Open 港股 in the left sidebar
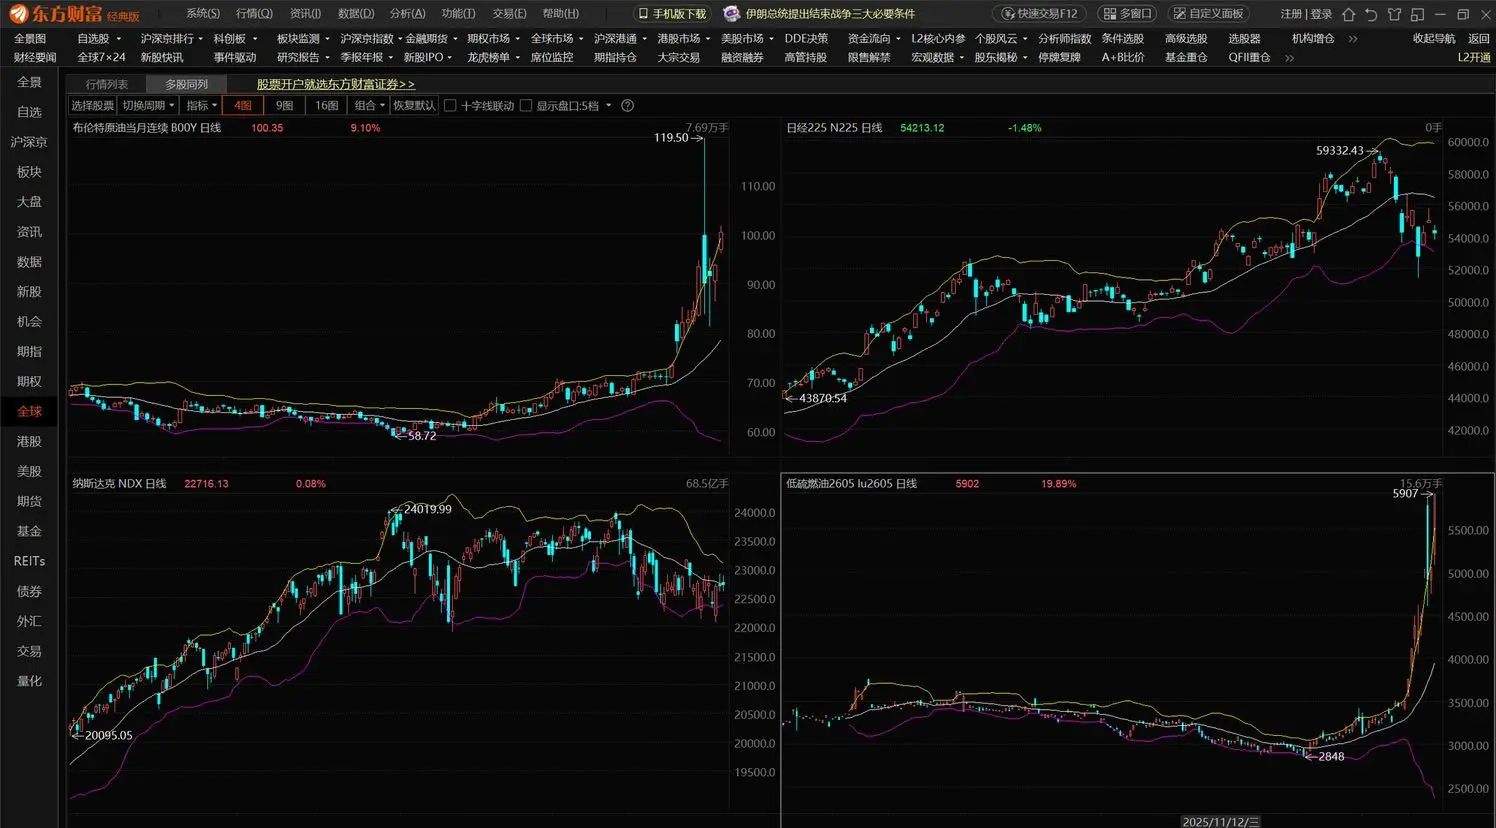1496x828 pixels. point(29,441)
